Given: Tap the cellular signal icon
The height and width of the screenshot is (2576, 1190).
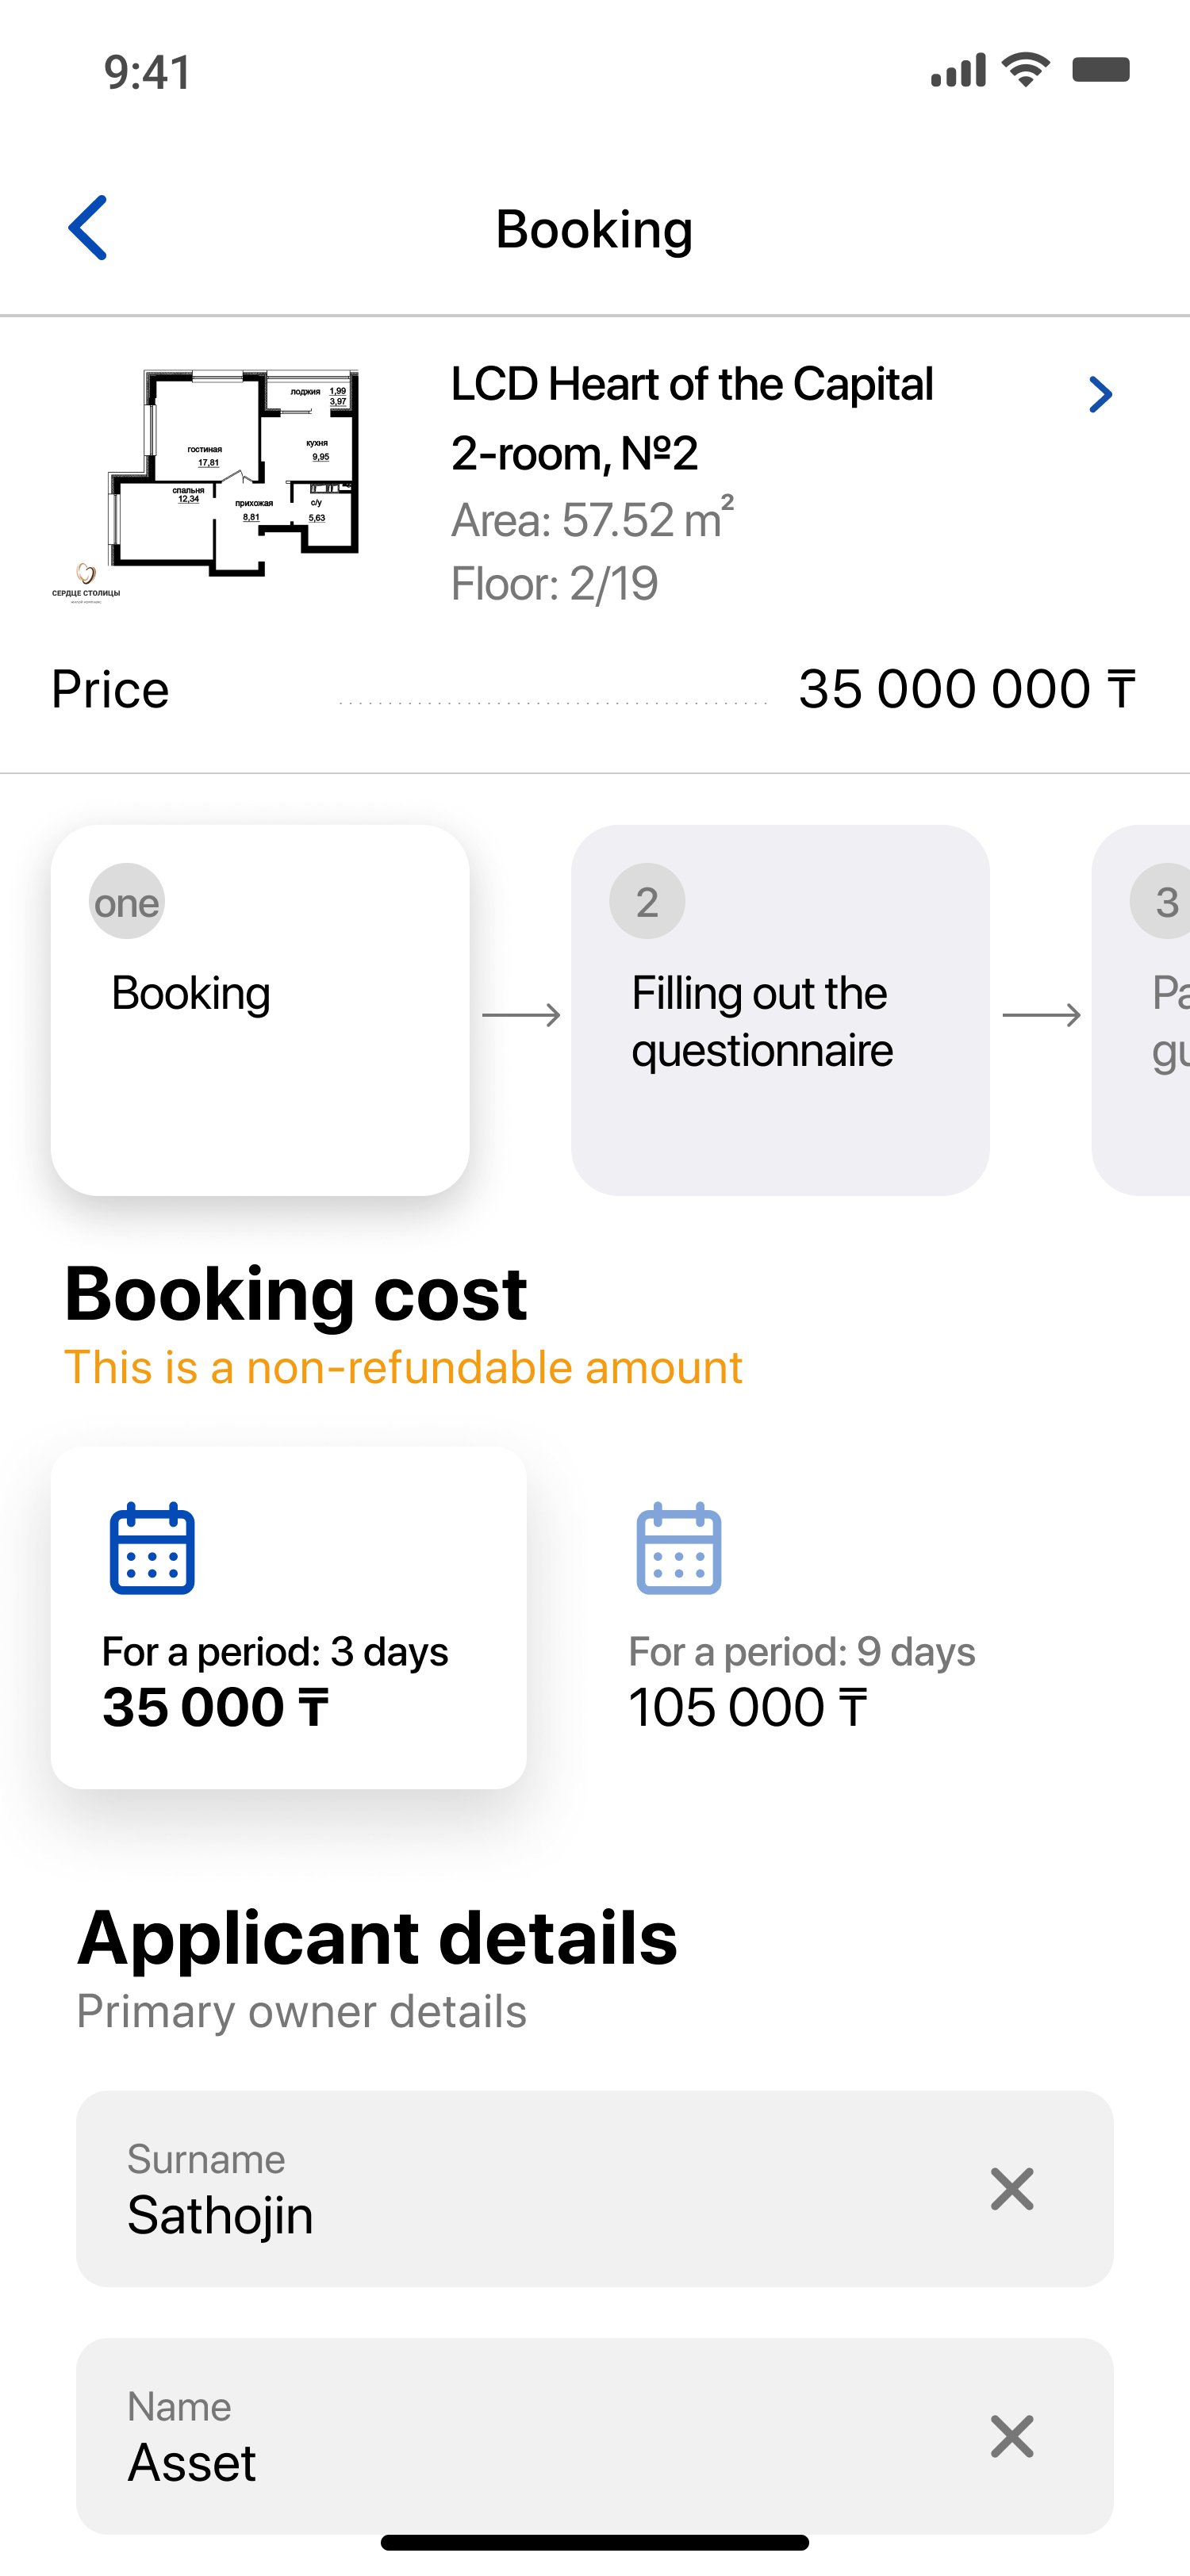Looking at the screenshot, I should click(x=958, y=71).
